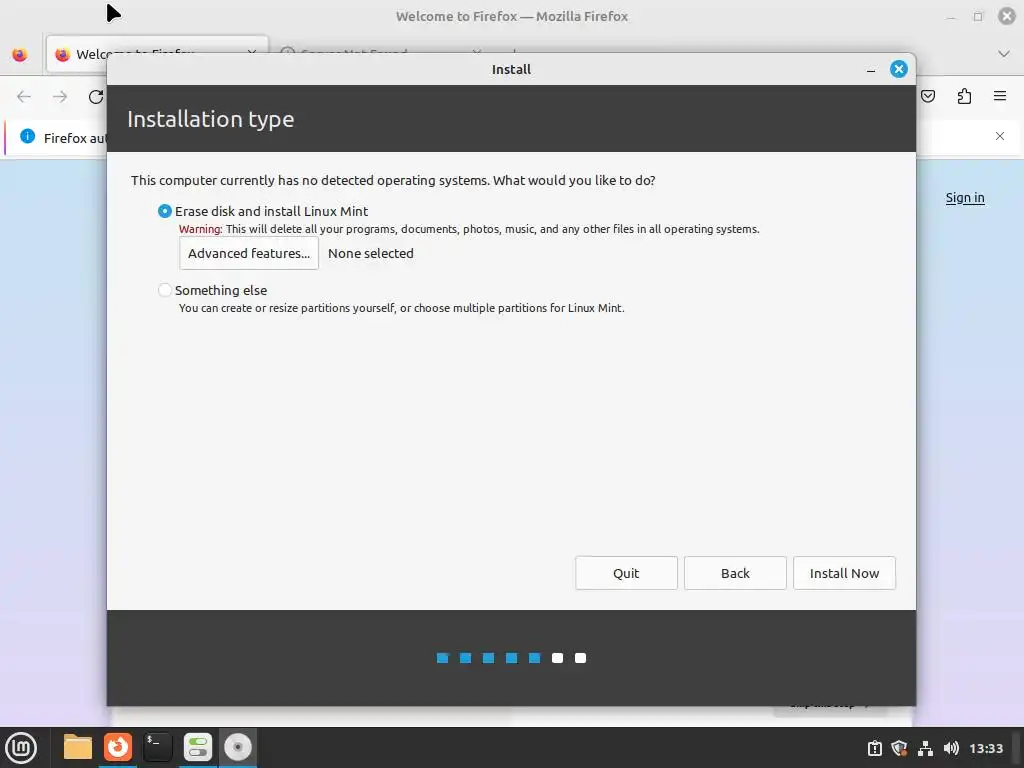Viewport: 1024px width, 768px height.
Task: Reload the page in Firefox
Action: (96, 97)
